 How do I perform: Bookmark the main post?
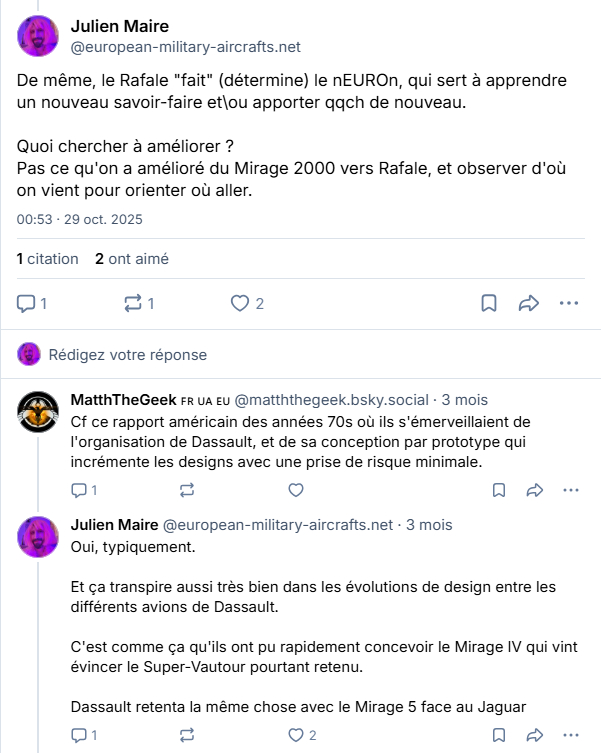[489, 303]
